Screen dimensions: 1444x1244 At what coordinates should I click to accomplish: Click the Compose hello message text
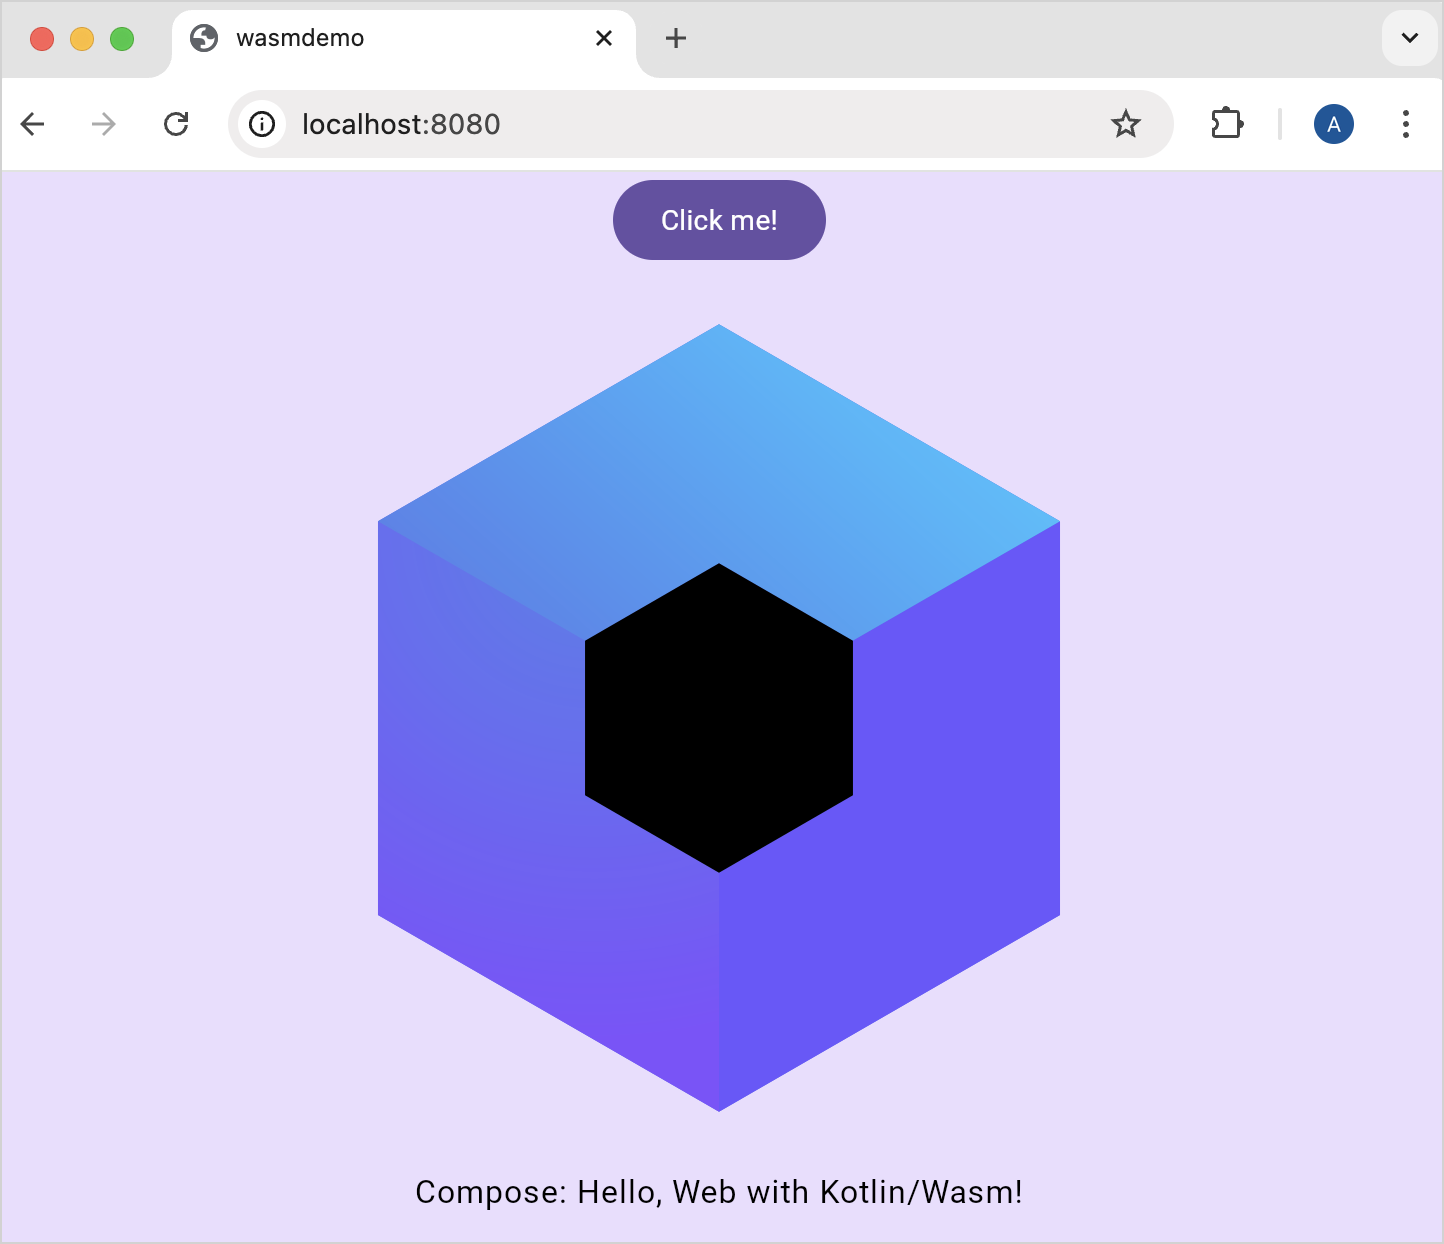point(719,1192)
